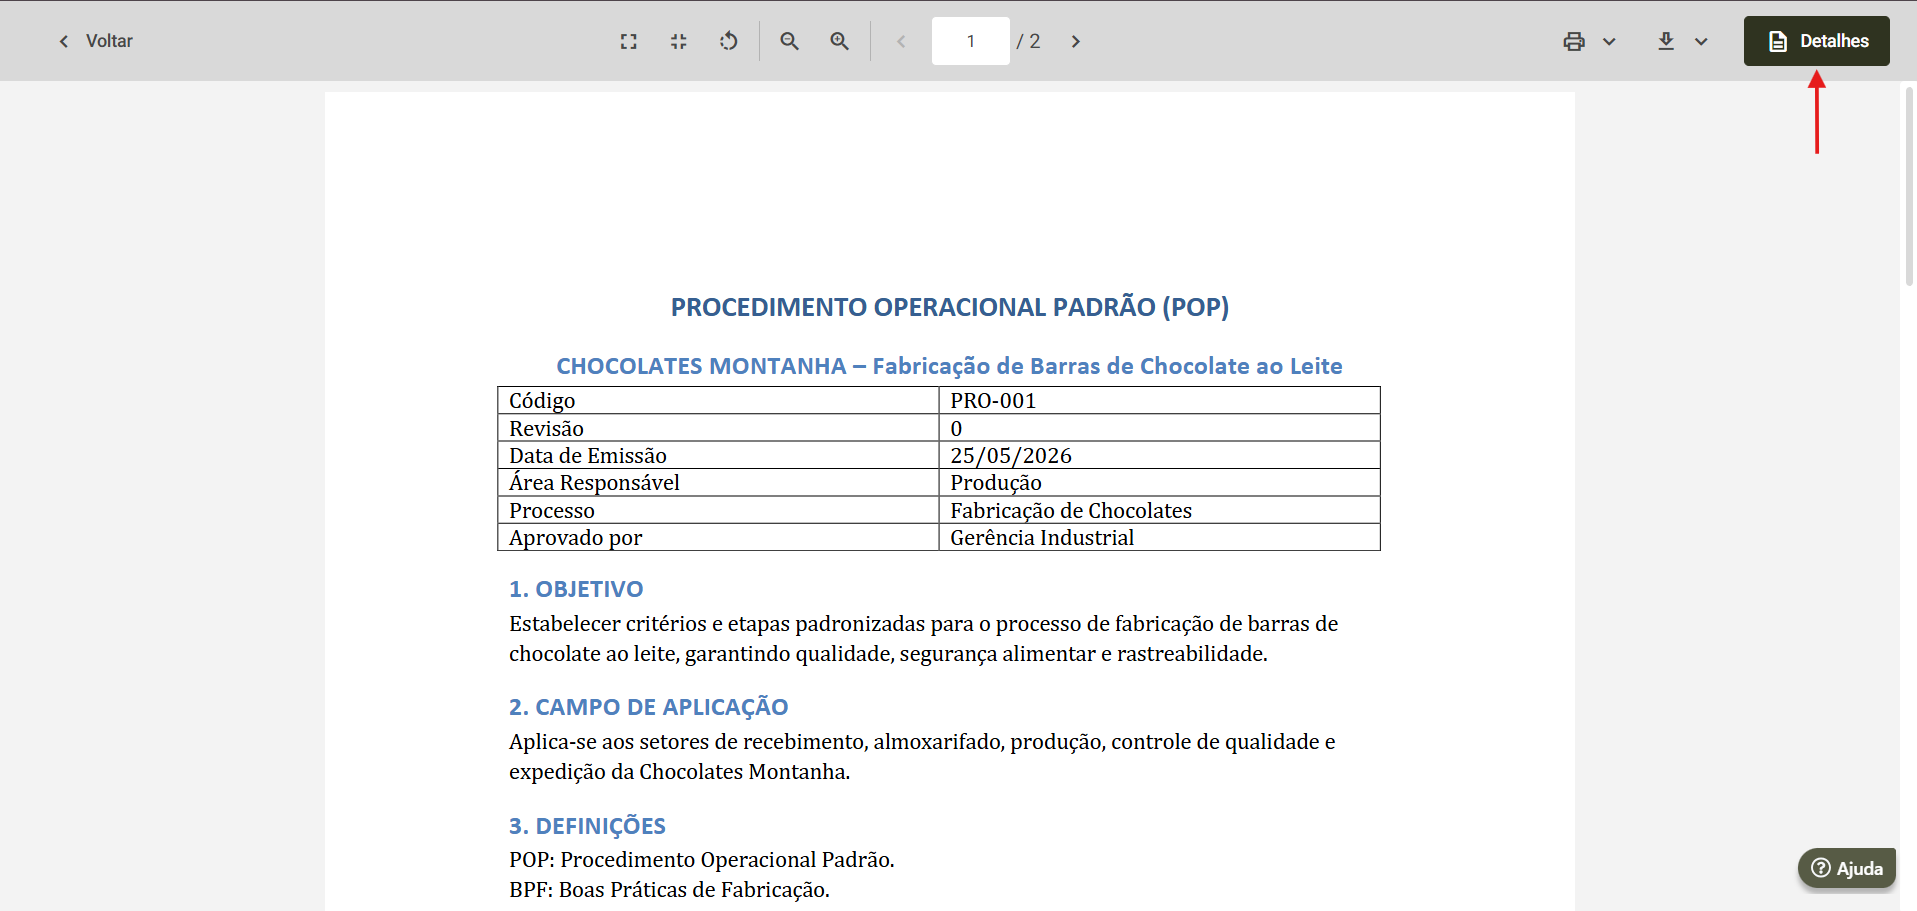Zoom in using the magnifier plus icon
Viewport: 1917px width, 911px height.
[840, 41]
